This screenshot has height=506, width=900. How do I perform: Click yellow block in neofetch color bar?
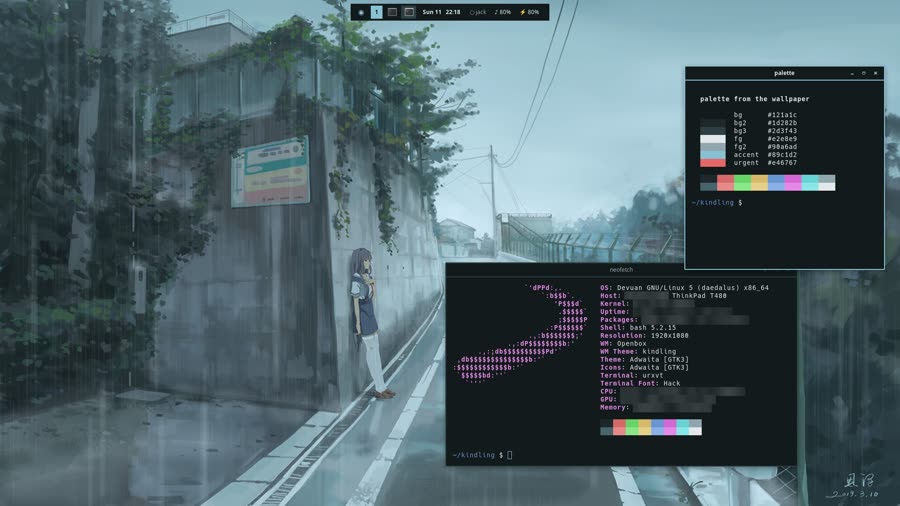tap(645, 427)
